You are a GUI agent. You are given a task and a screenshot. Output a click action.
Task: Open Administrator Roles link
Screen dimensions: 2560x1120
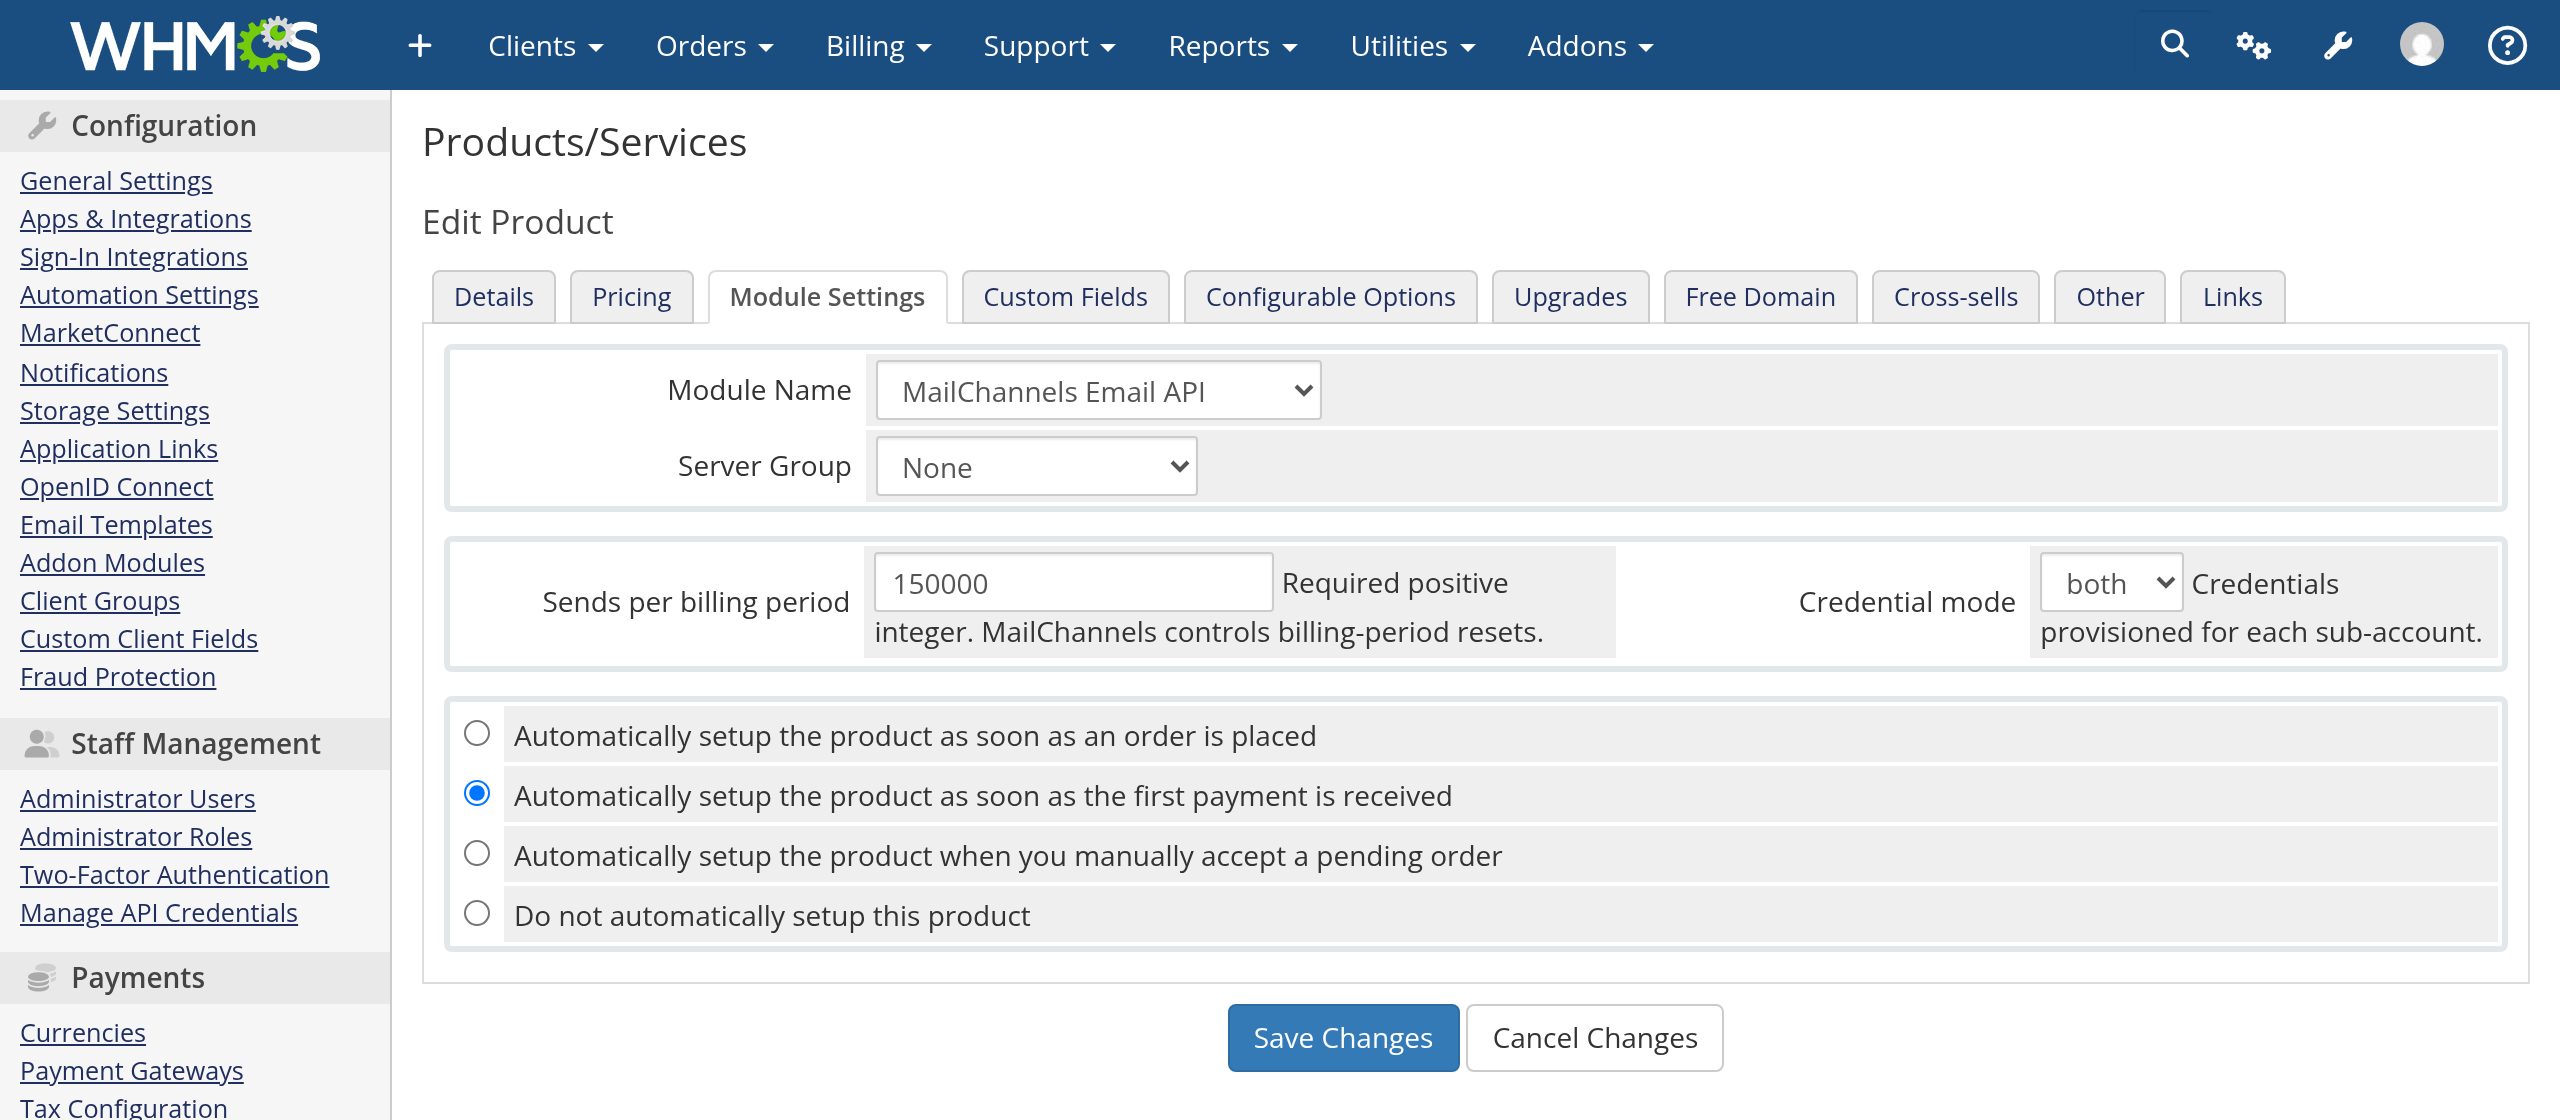(136, 837)
